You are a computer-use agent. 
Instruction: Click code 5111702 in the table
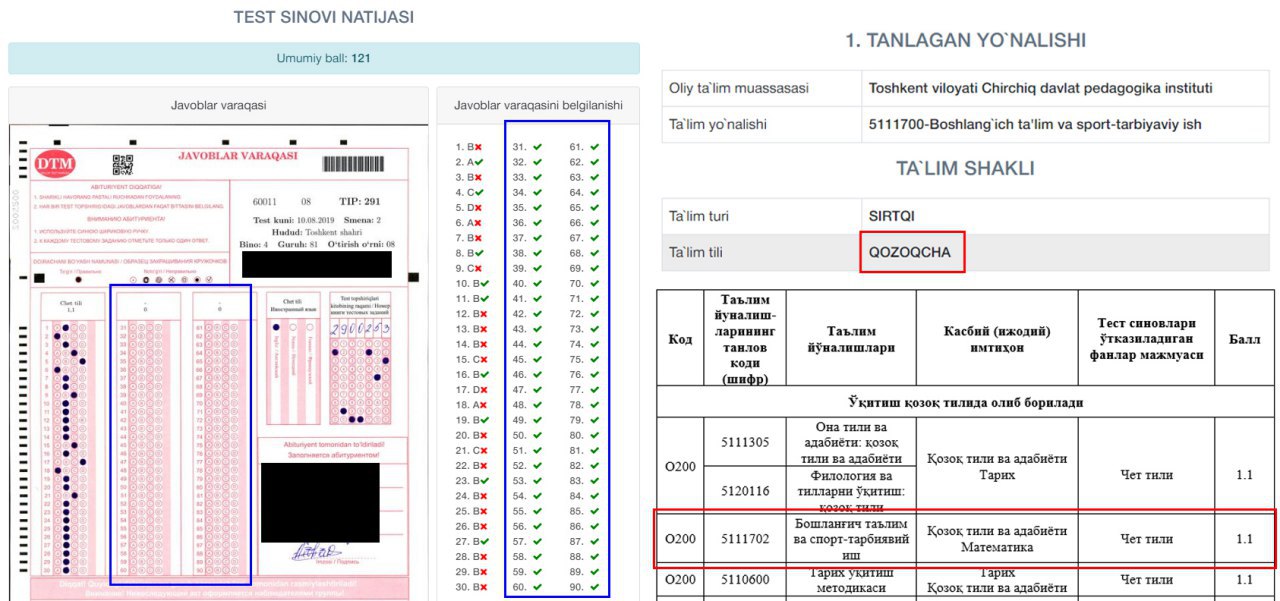click(x=747, y=539)
